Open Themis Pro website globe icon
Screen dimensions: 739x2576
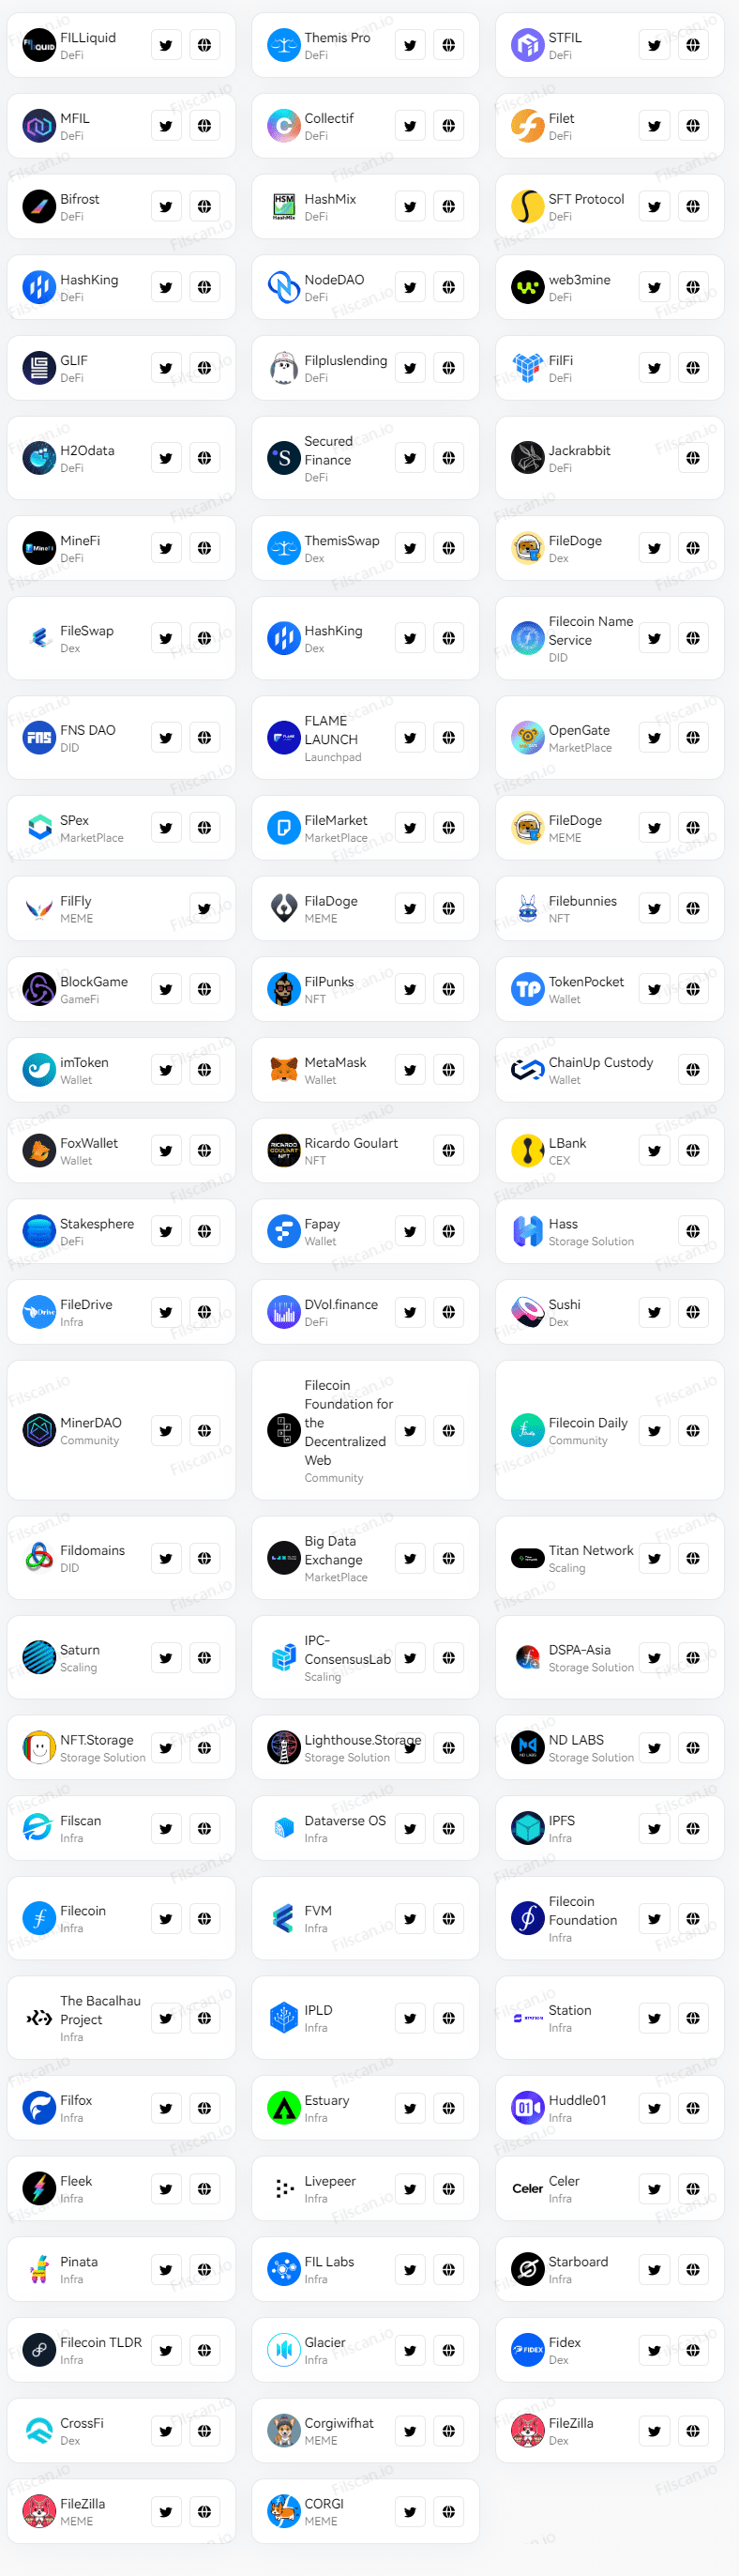click(x=448, y=45)
